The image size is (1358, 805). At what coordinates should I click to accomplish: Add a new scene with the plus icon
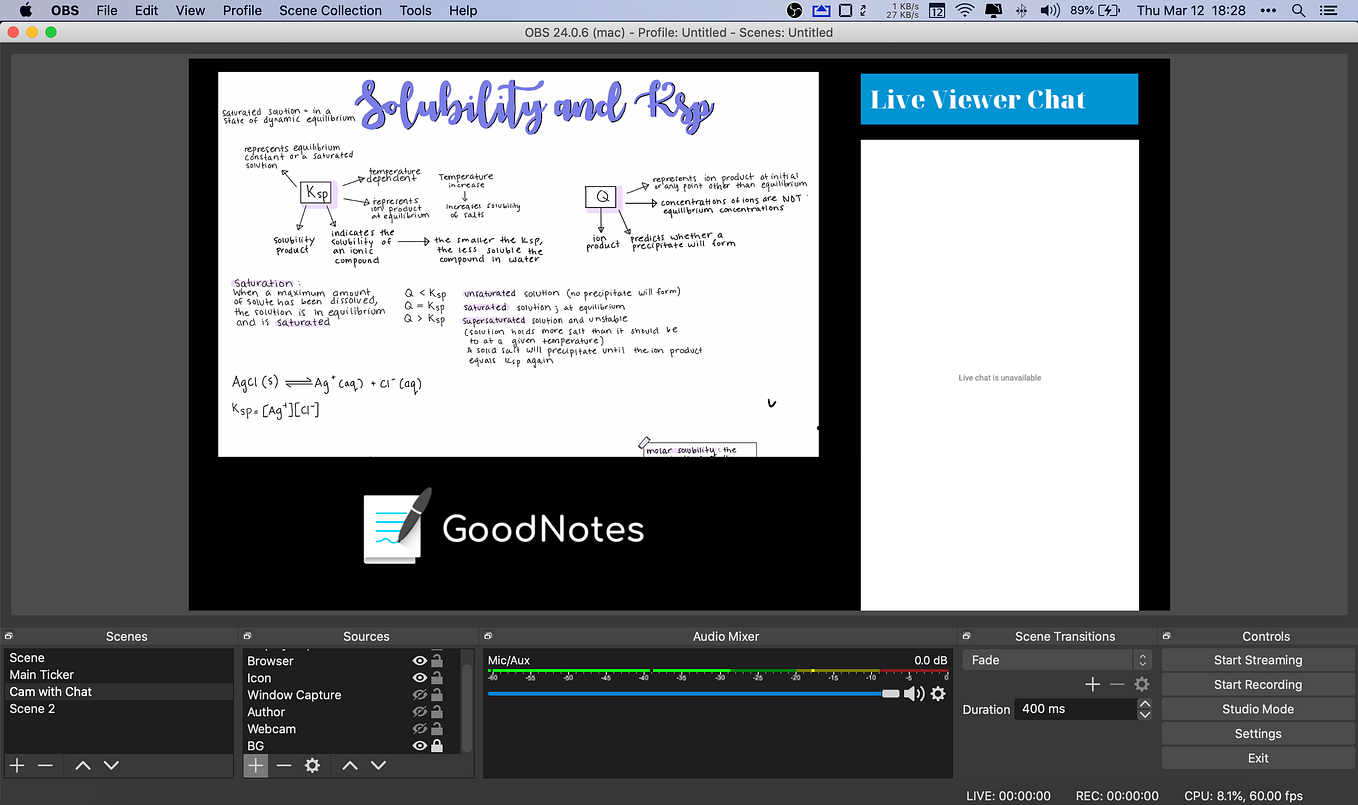17,765
